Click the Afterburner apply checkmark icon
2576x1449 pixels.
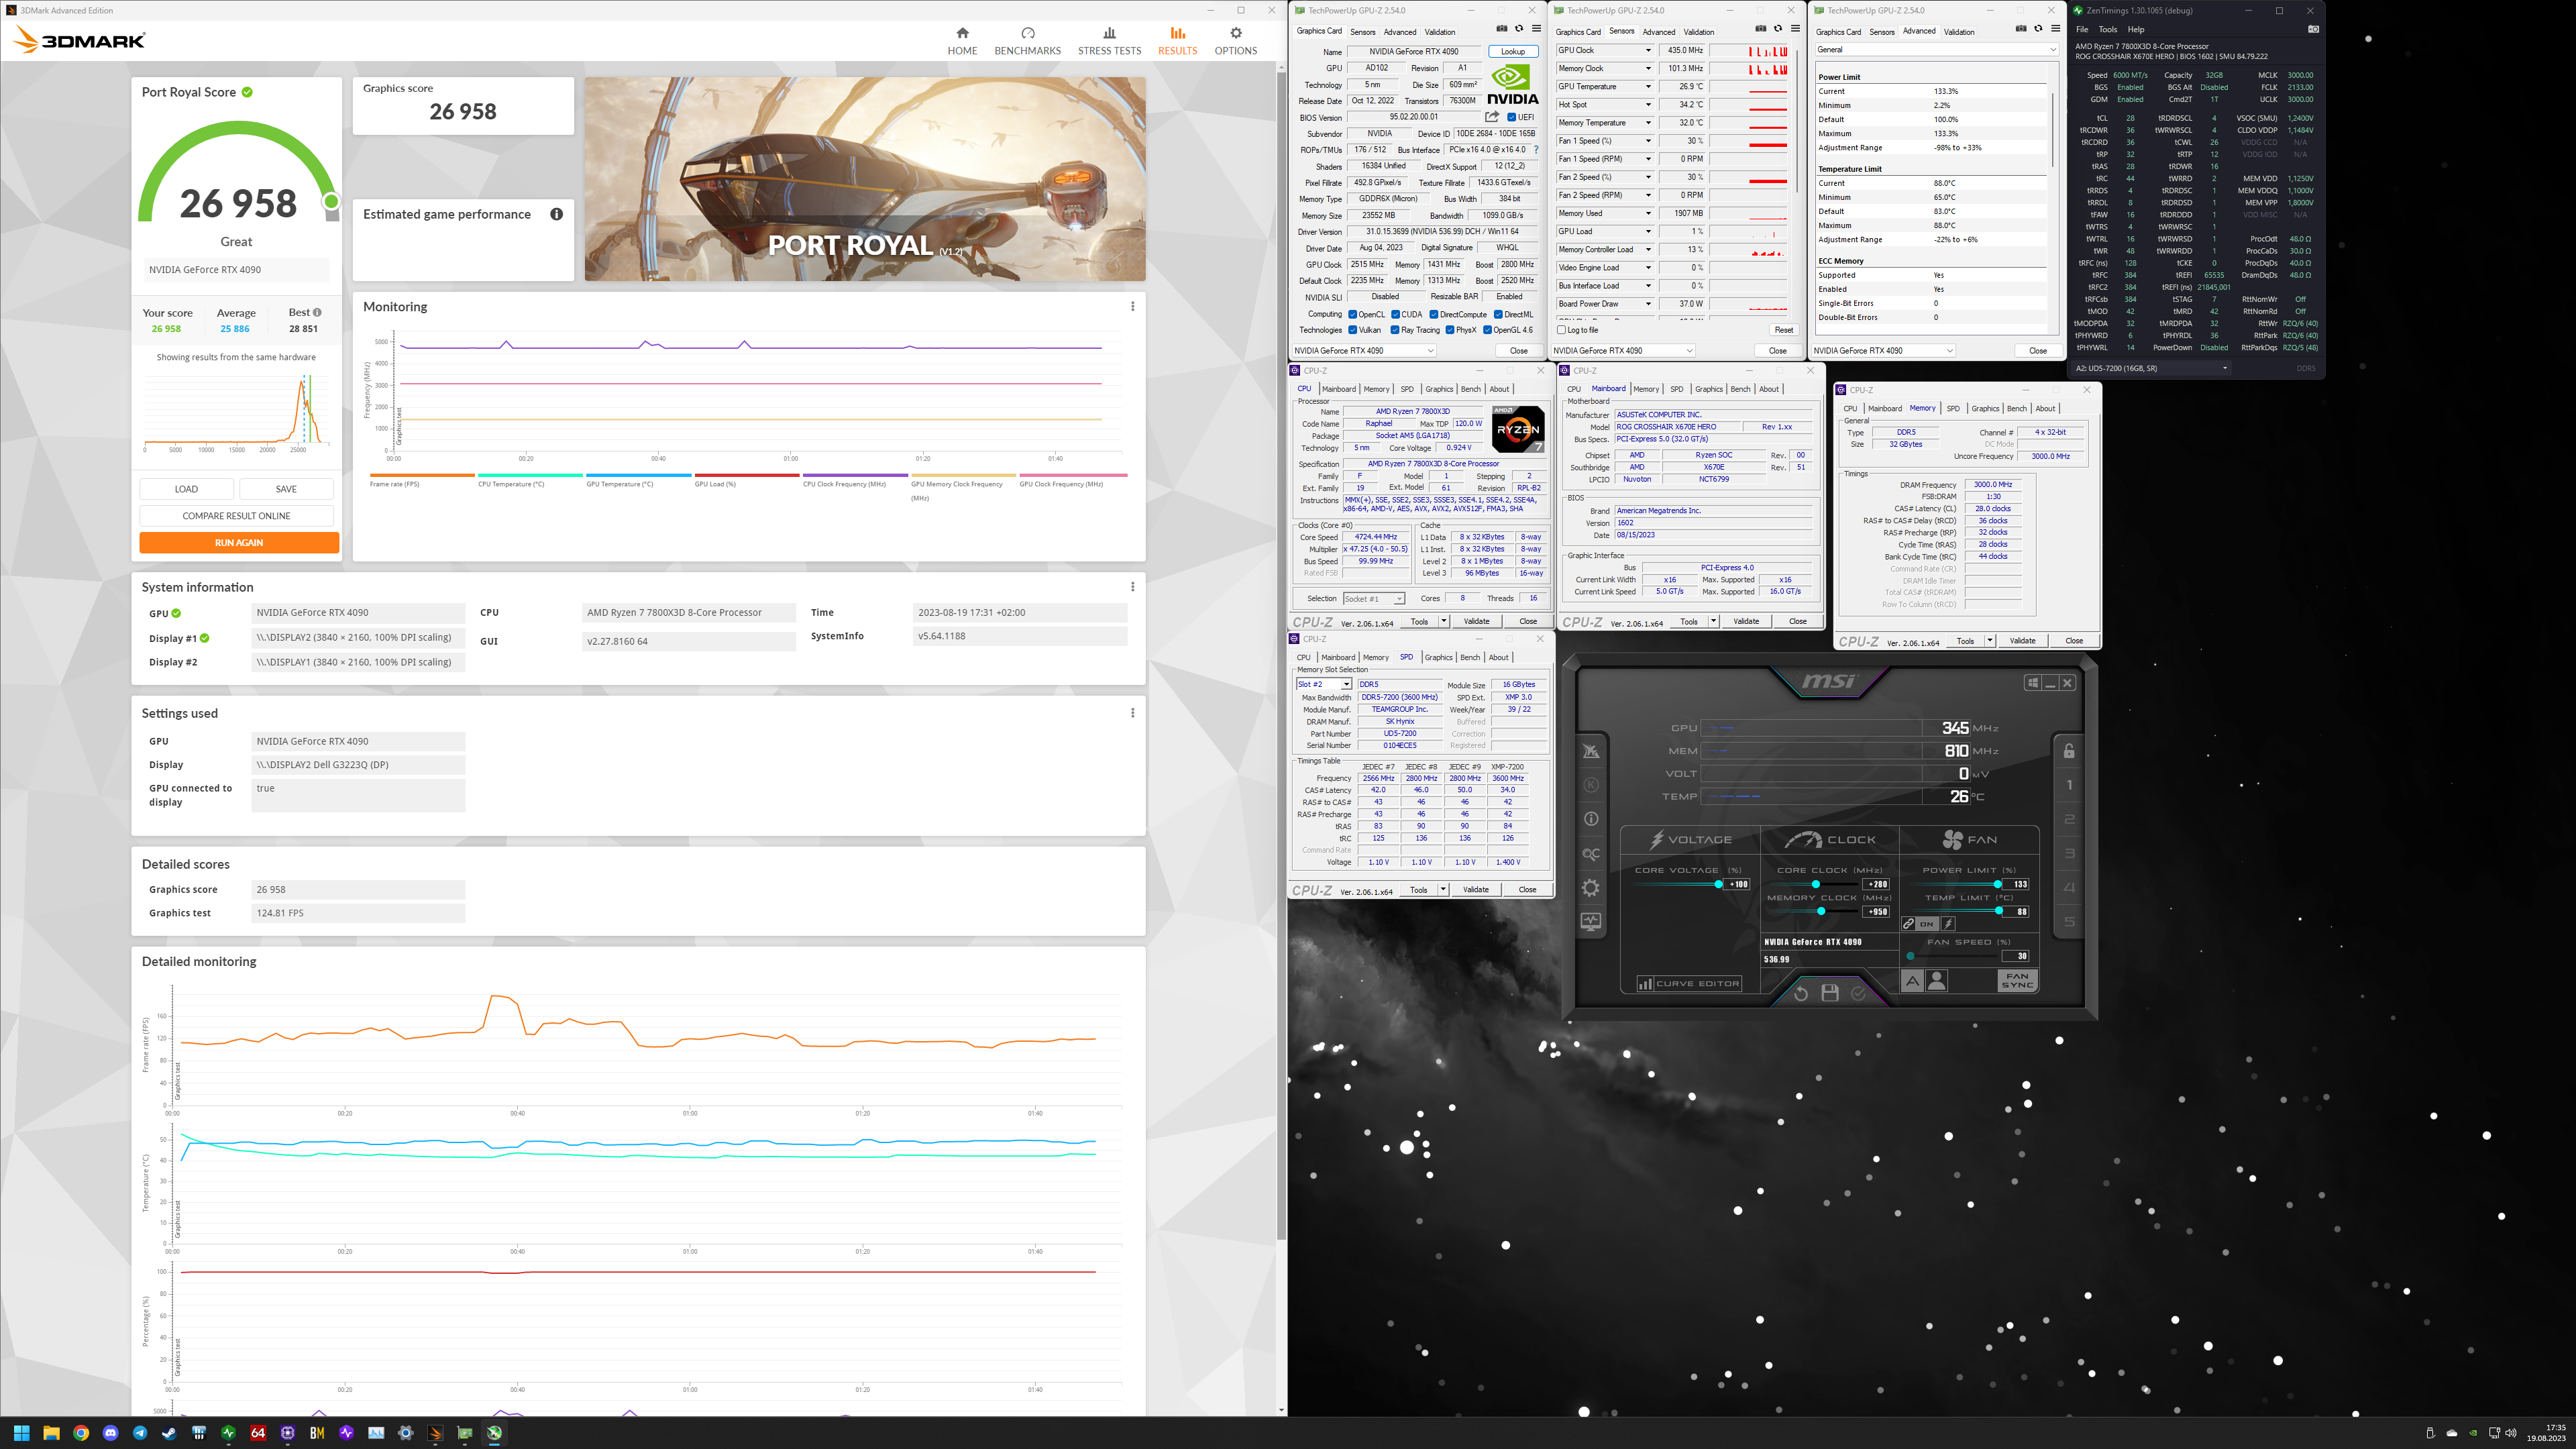[x=1858, y=993]
